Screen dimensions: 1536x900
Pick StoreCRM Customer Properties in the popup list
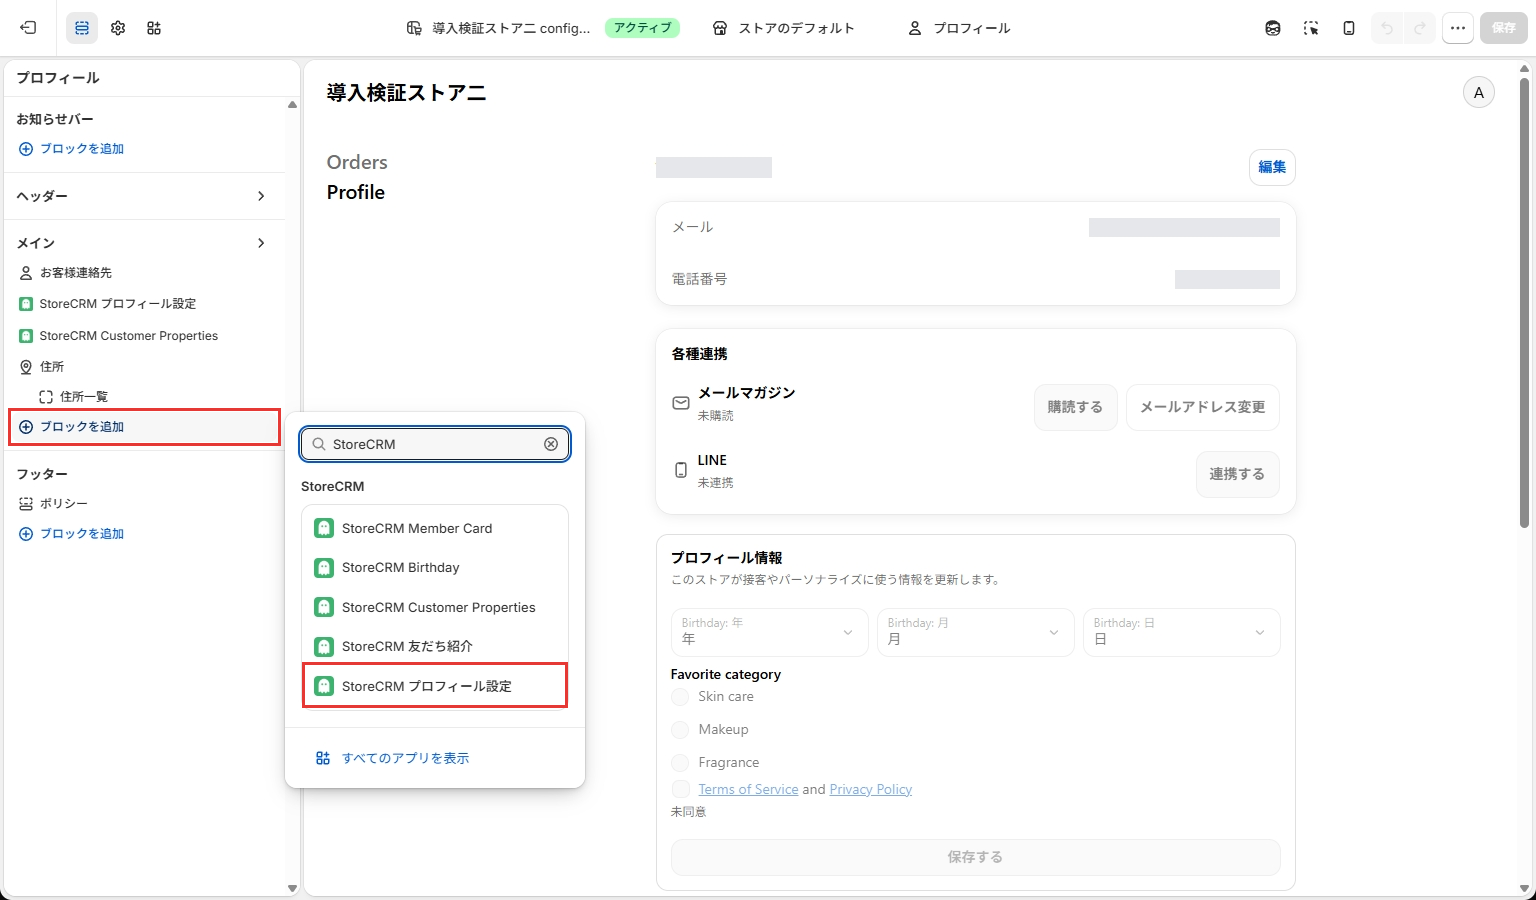(435, 607)
